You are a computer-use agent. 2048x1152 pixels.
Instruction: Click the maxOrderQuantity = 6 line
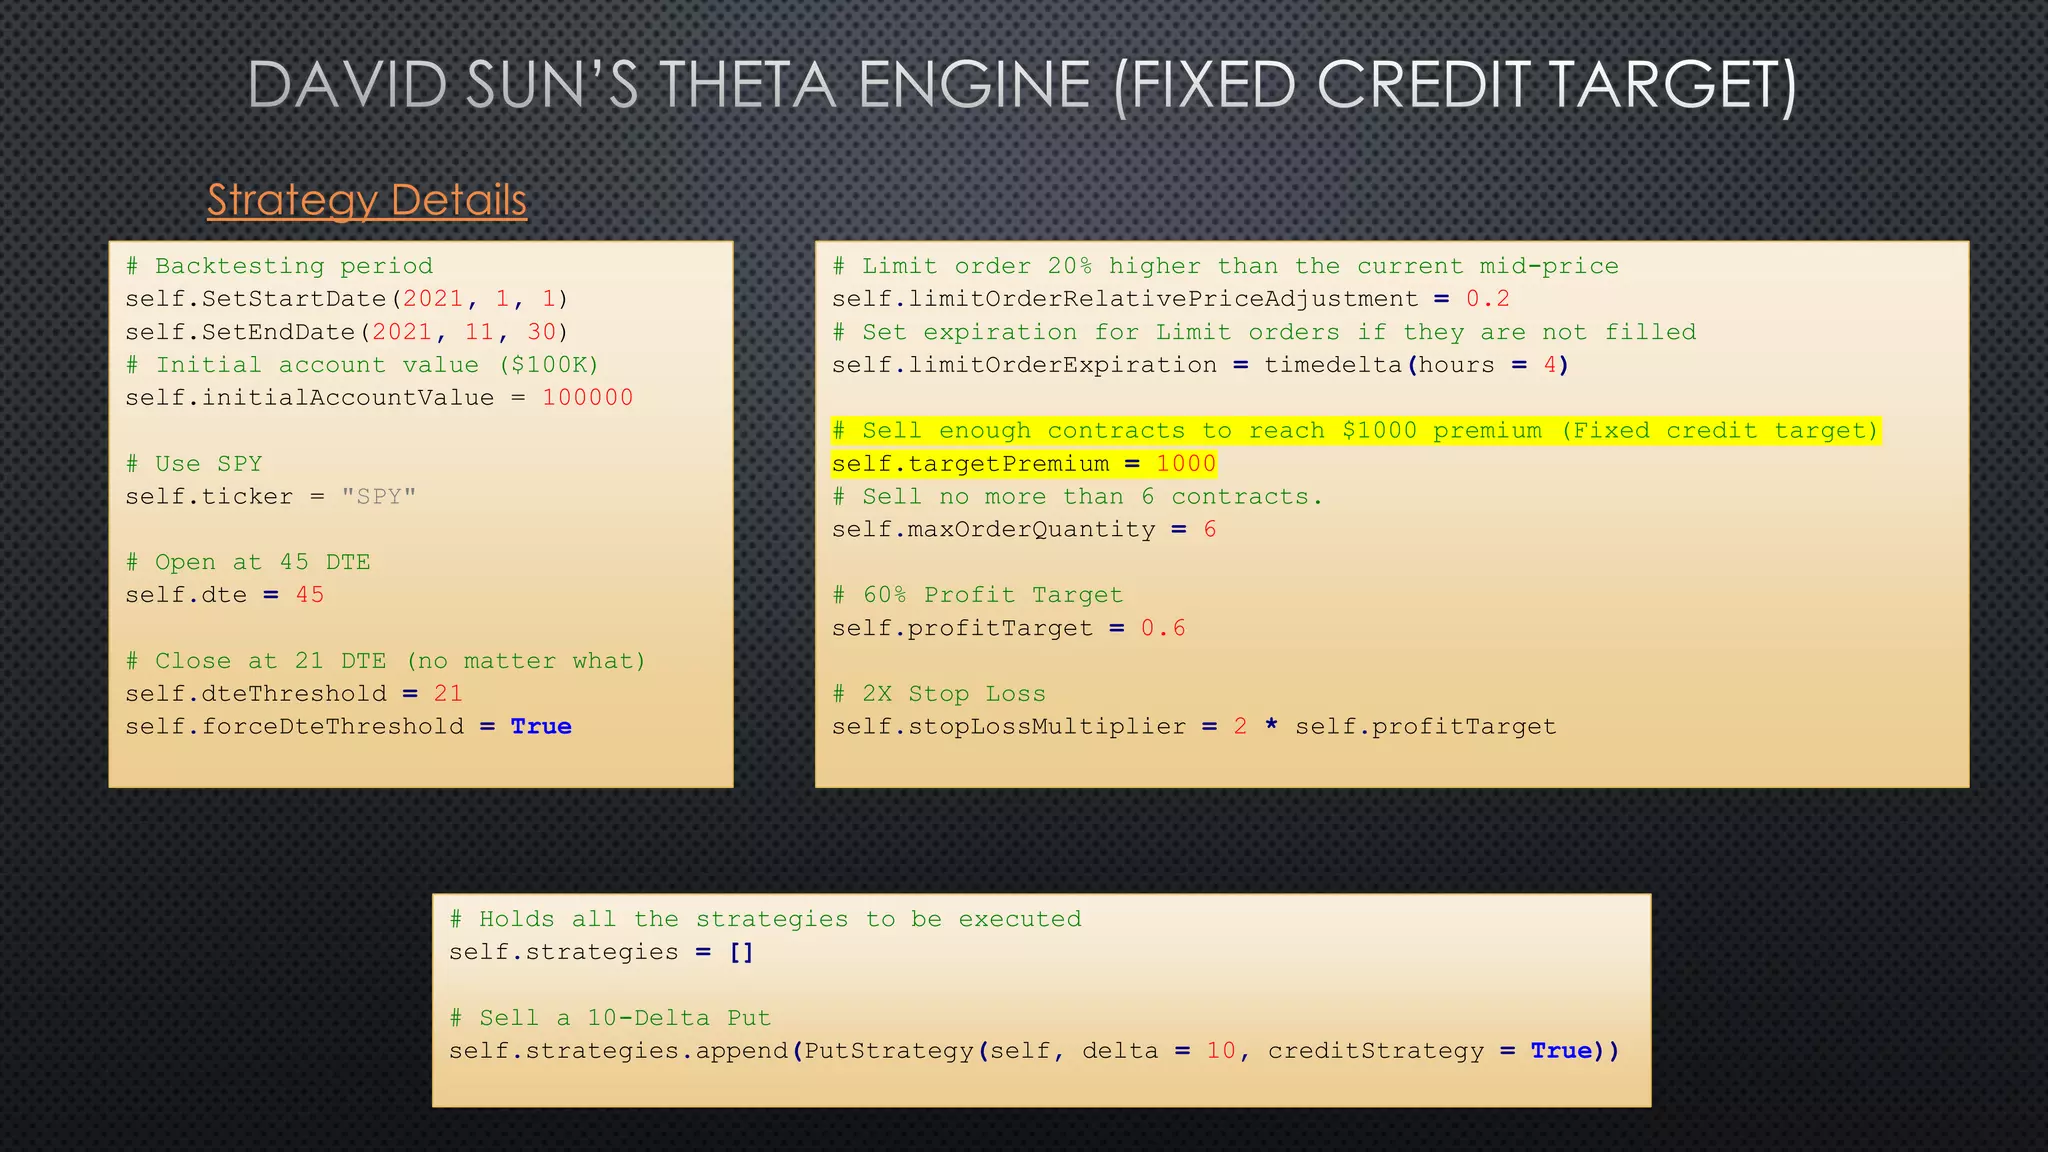click(1023, 530)
